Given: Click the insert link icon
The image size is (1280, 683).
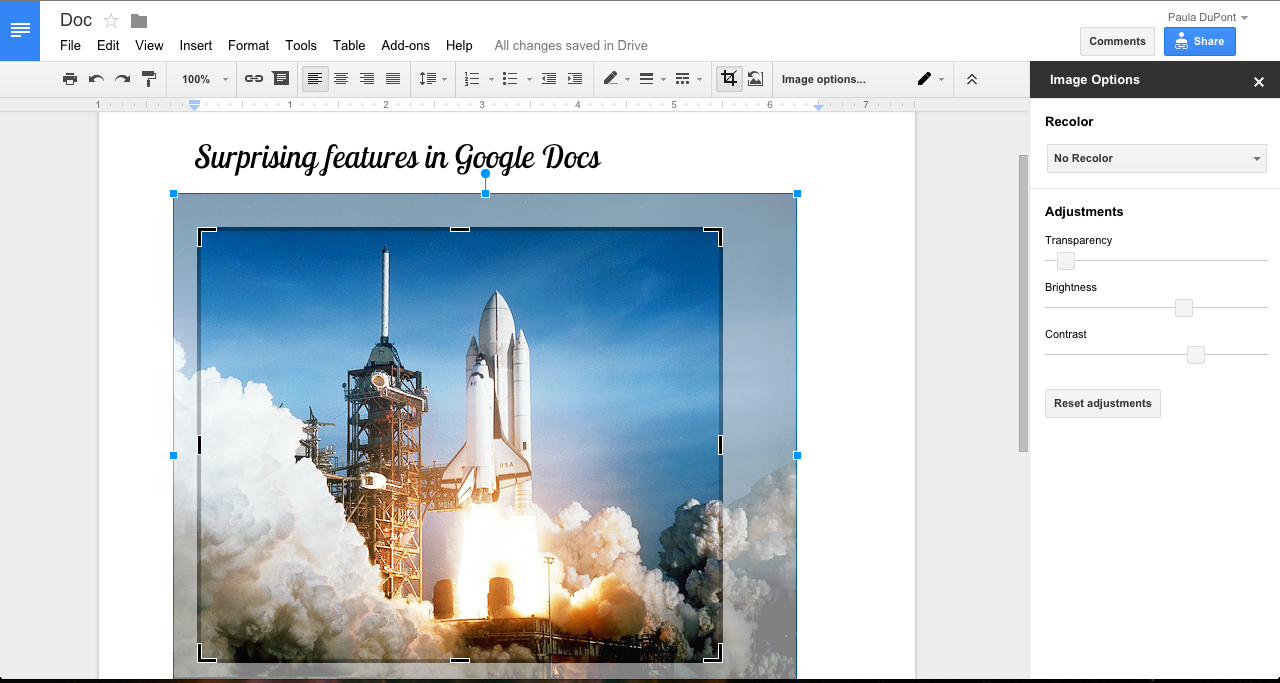Looking at the screenshot, I should (x=254, y=79).
